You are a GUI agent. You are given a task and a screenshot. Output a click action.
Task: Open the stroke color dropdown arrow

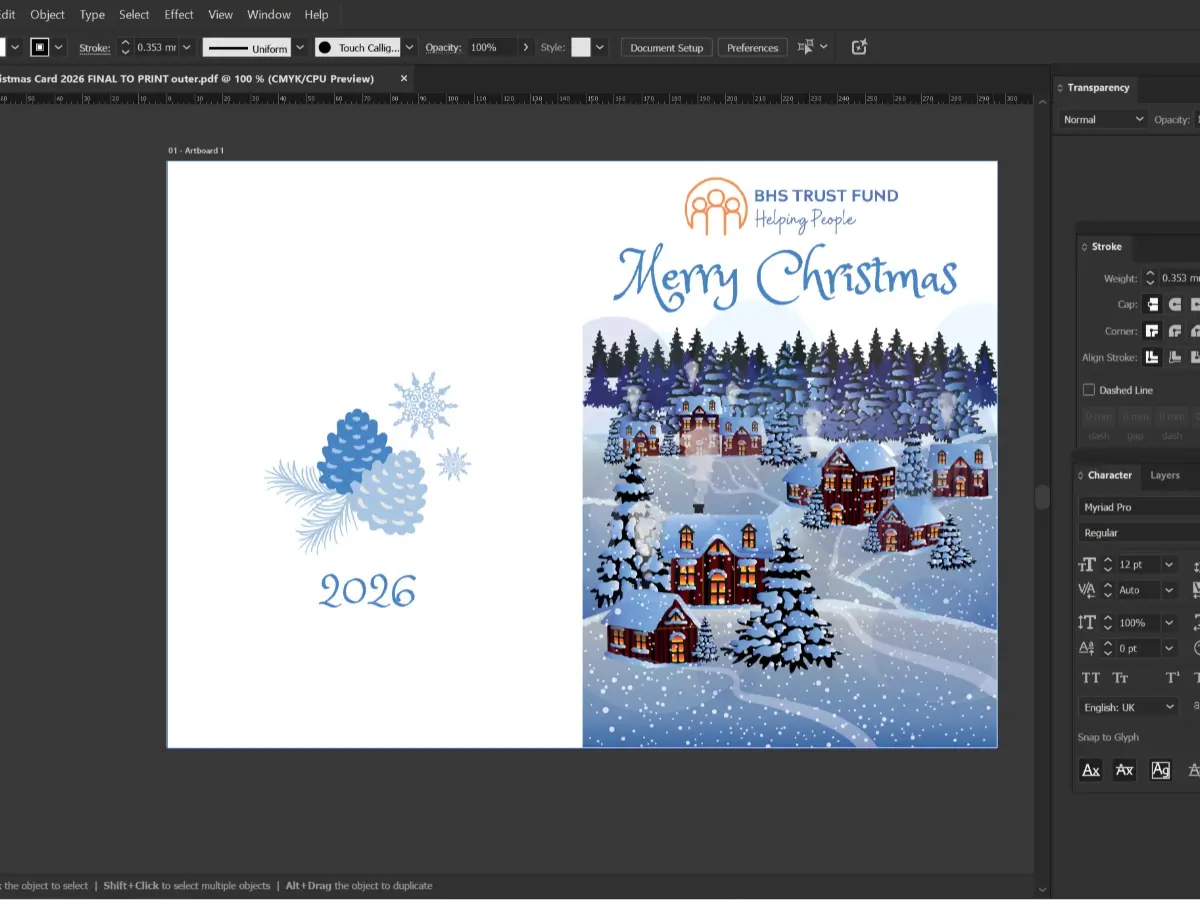coord(59,47)
